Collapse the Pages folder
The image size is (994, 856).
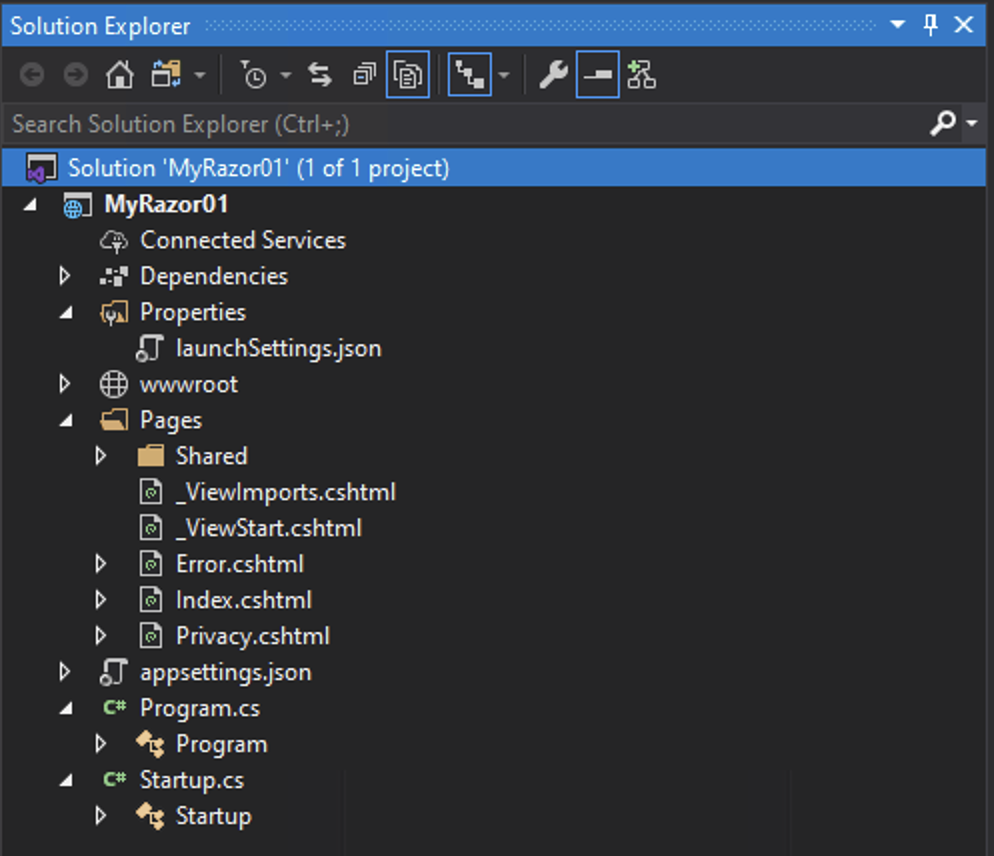pos(64,419)
